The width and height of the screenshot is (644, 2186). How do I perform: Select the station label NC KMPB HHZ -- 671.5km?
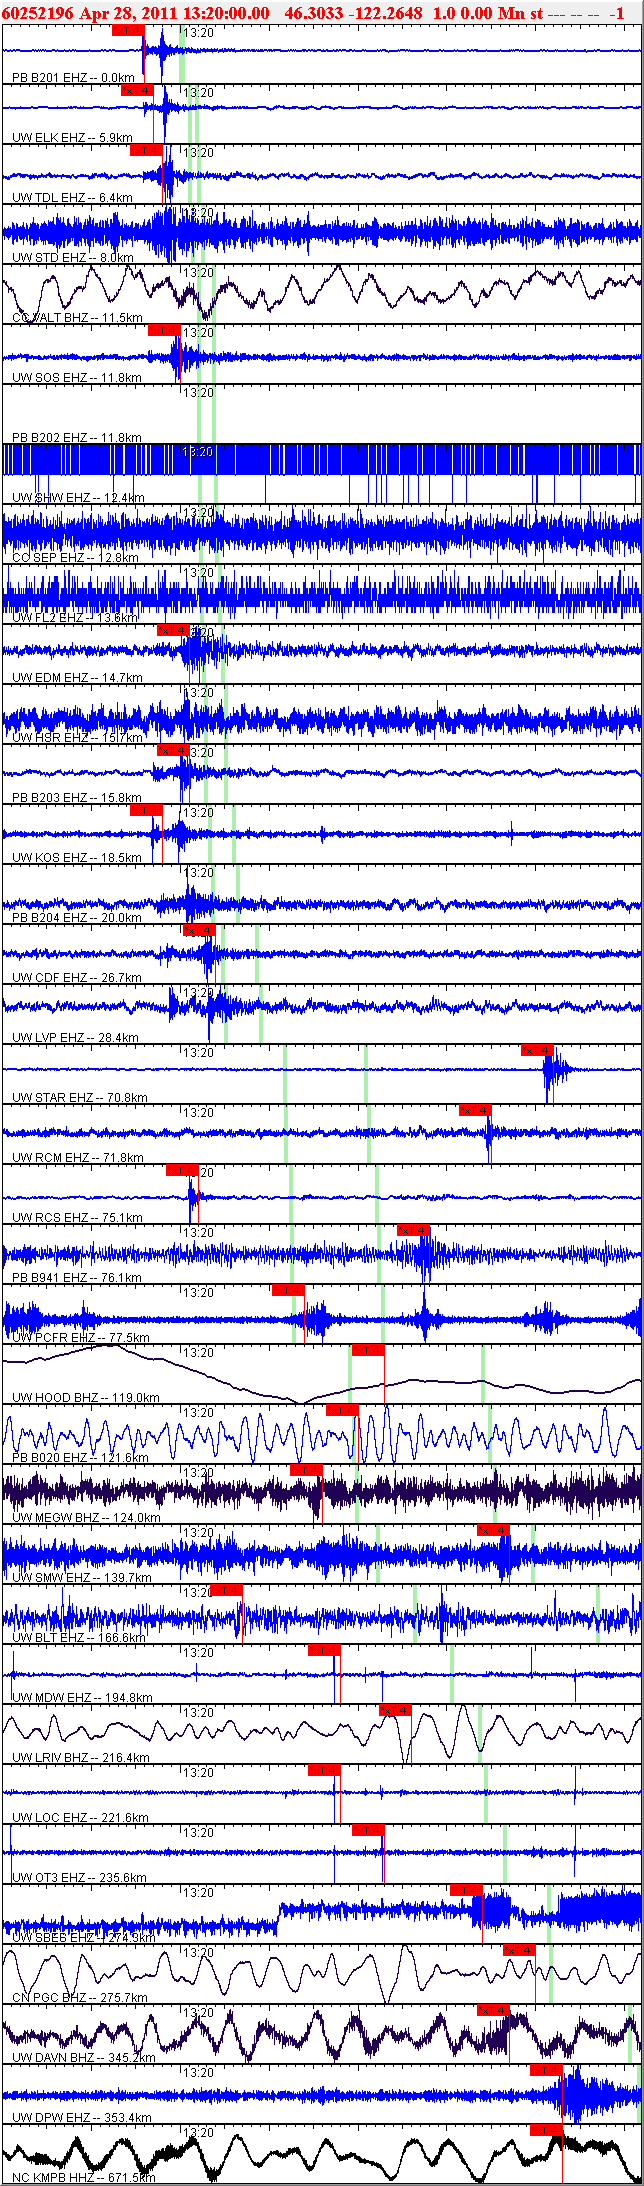84,2178
